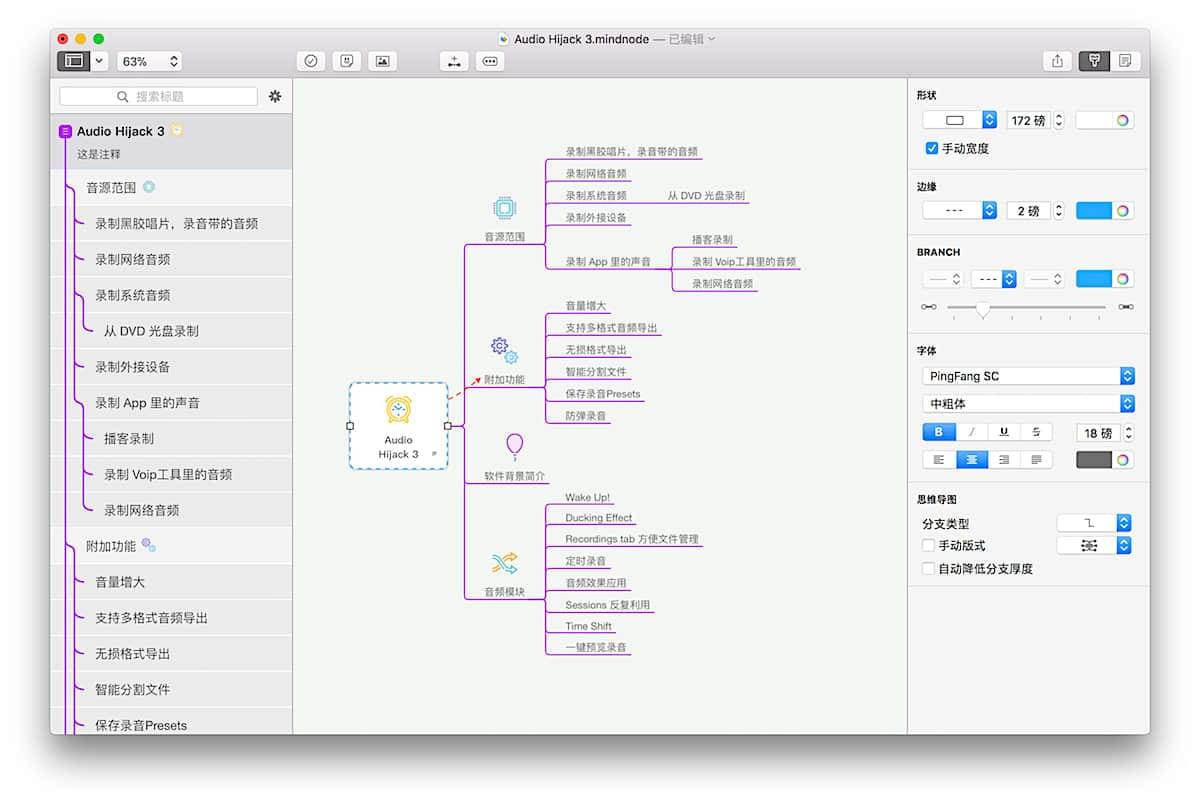This screenshot has height=806, width=1200.
Task: Click the branch thickness slider handle
Action: tap(982, 309)
